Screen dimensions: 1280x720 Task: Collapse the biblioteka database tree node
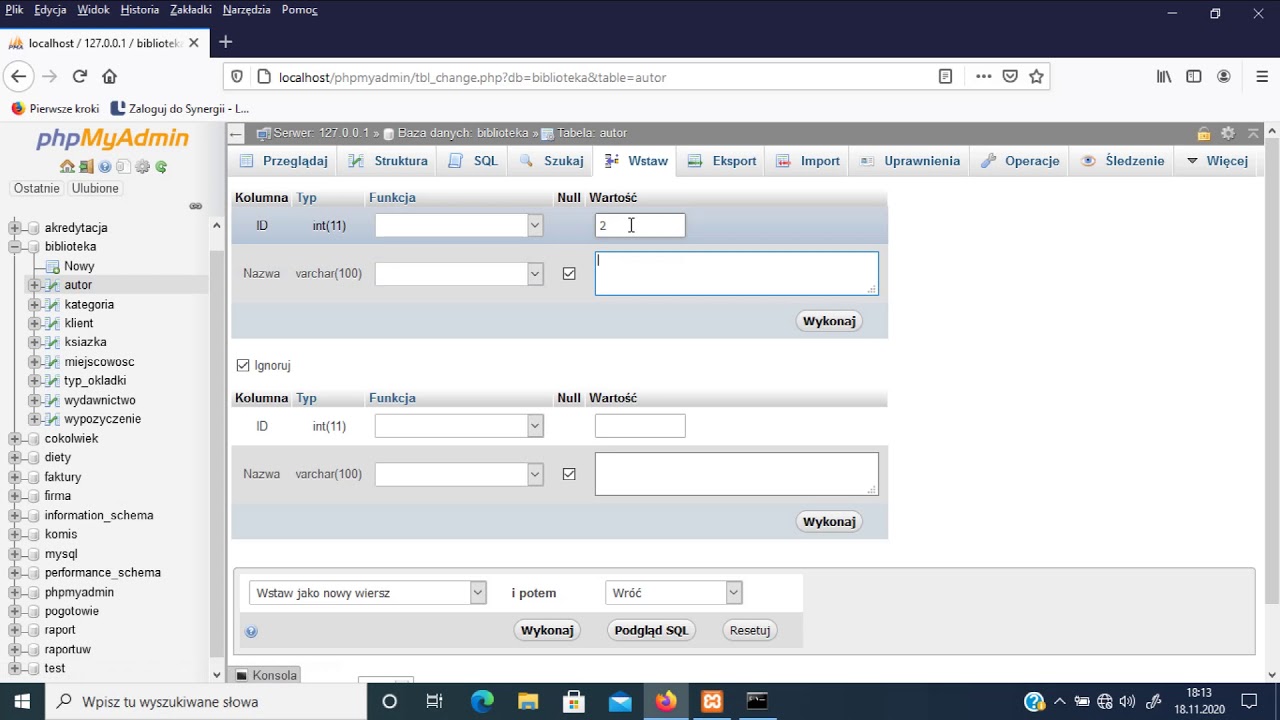point(15,246)
